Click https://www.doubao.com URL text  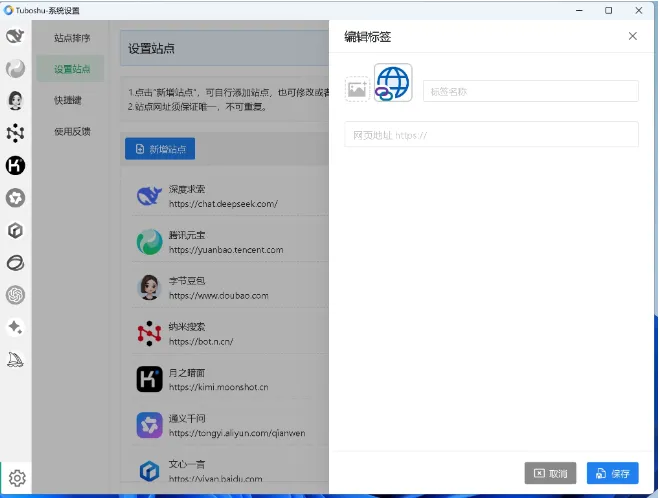218,296
